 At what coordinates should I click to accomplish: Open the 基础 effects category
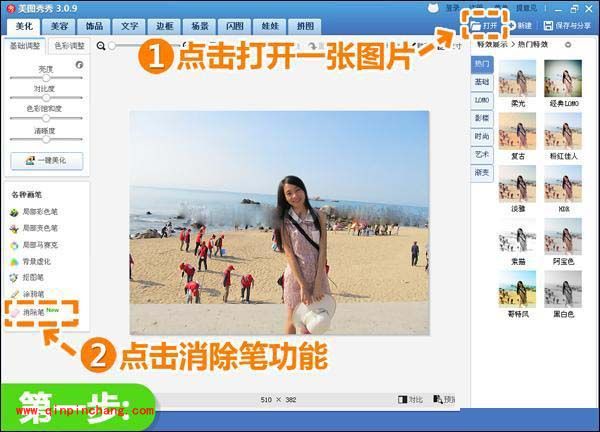(x=482, y=82)
